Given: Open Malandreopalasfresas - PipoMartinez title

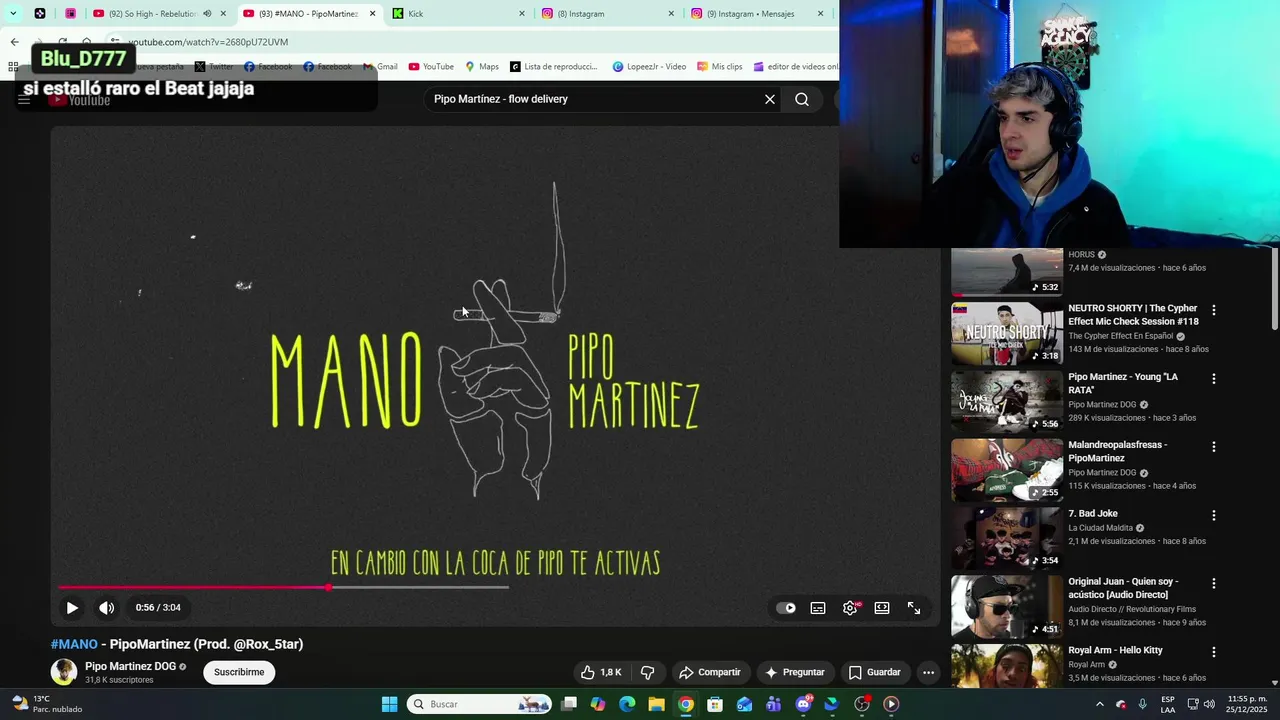Looking at the screenshot, I should pos(1118,451).
